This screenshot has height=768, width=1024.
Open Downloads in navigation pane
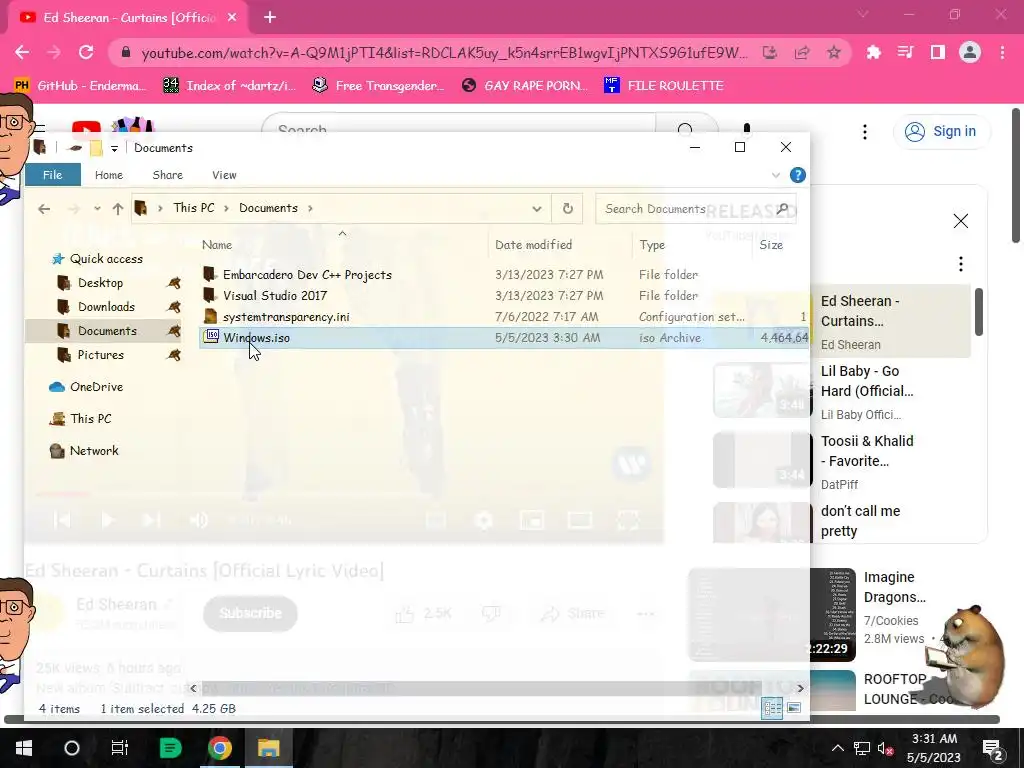pyautogui.click(x=106, y=307)
